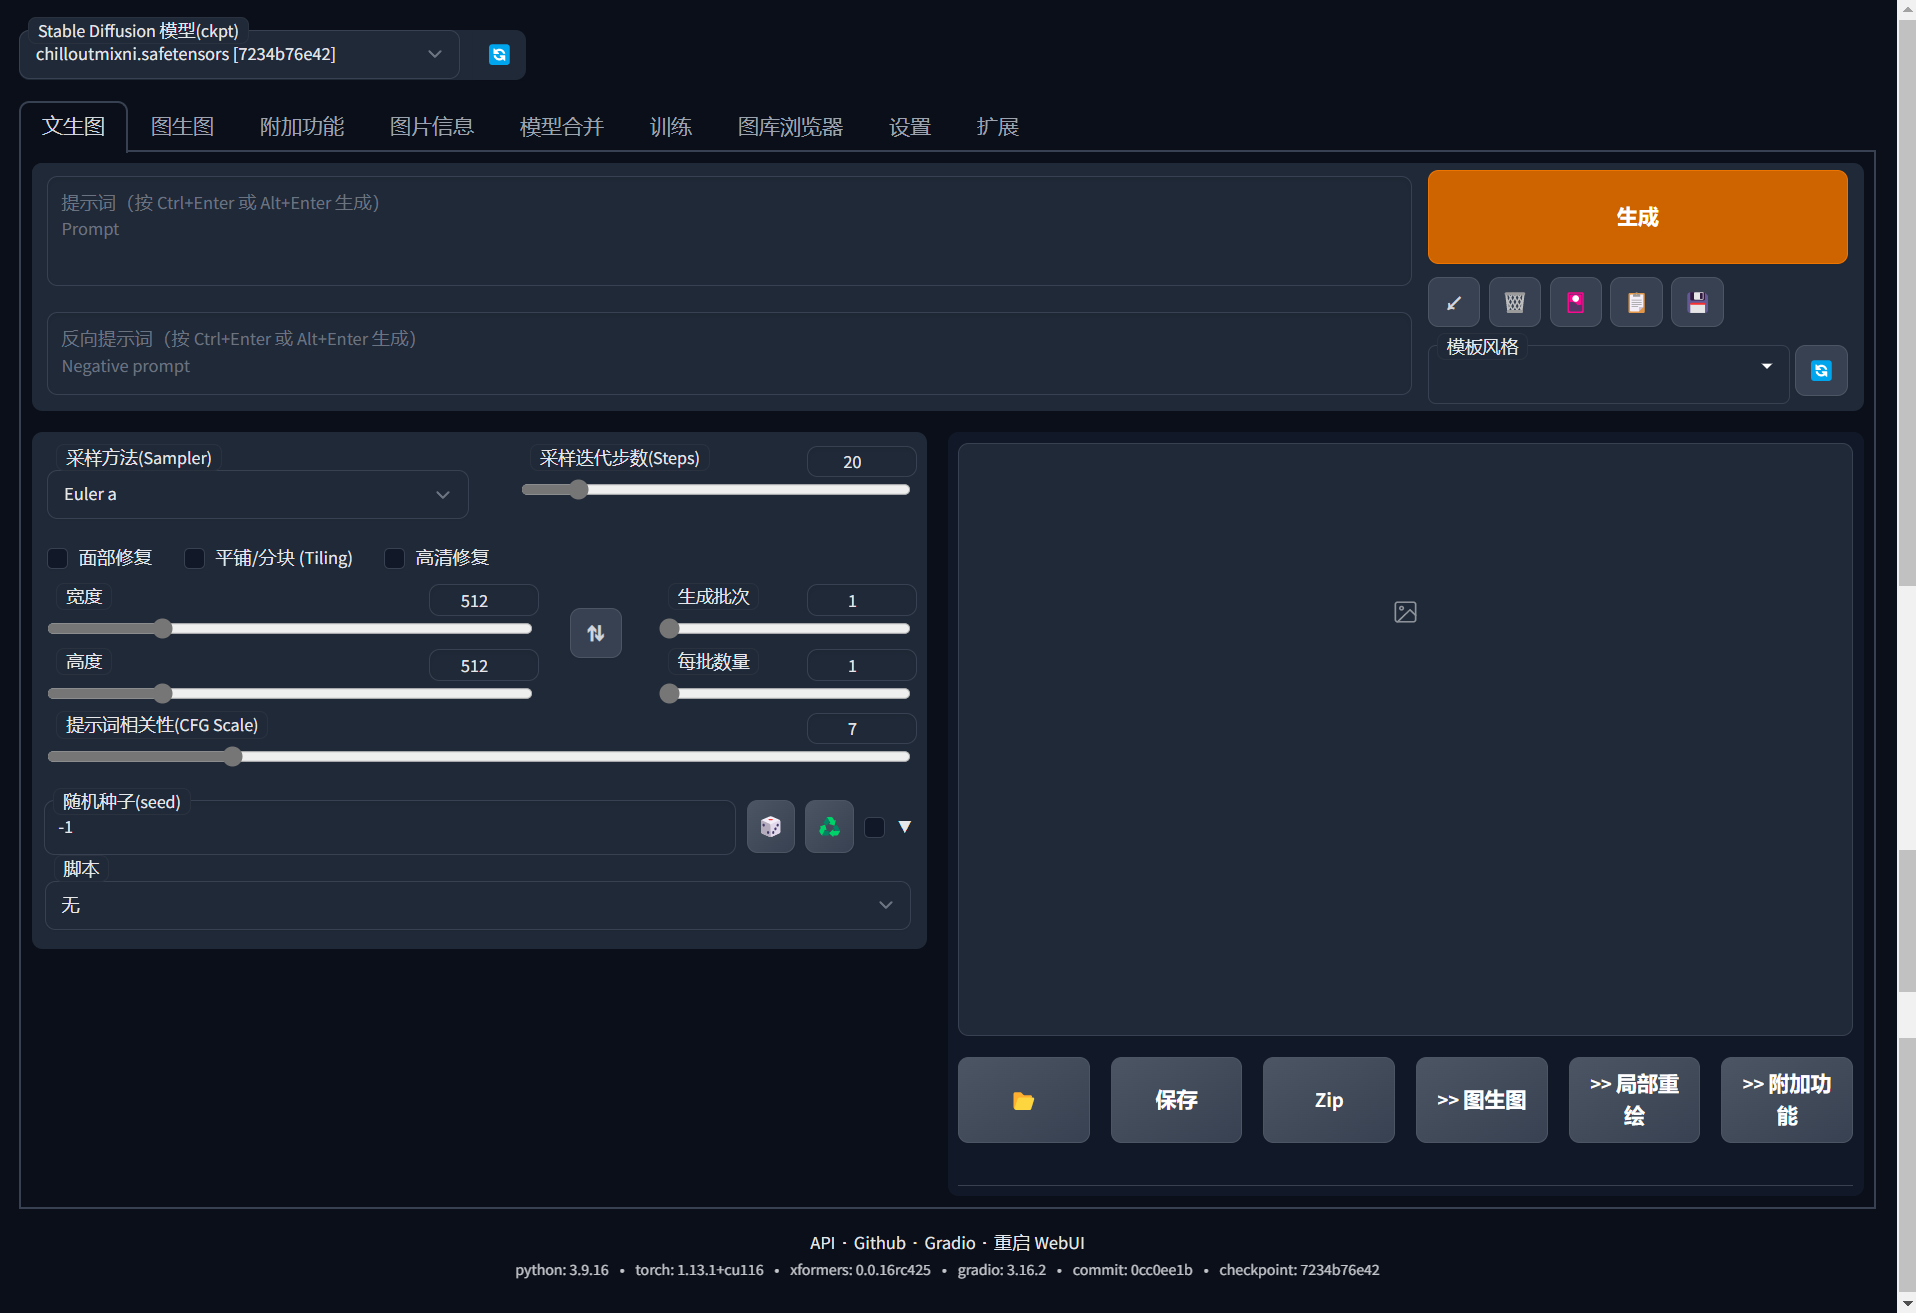This screenshot has width=1916, height=1313.
Task: Toggle the 平铺/分块 (Tiling) checkbox
Action: click(x=195, y=558)
